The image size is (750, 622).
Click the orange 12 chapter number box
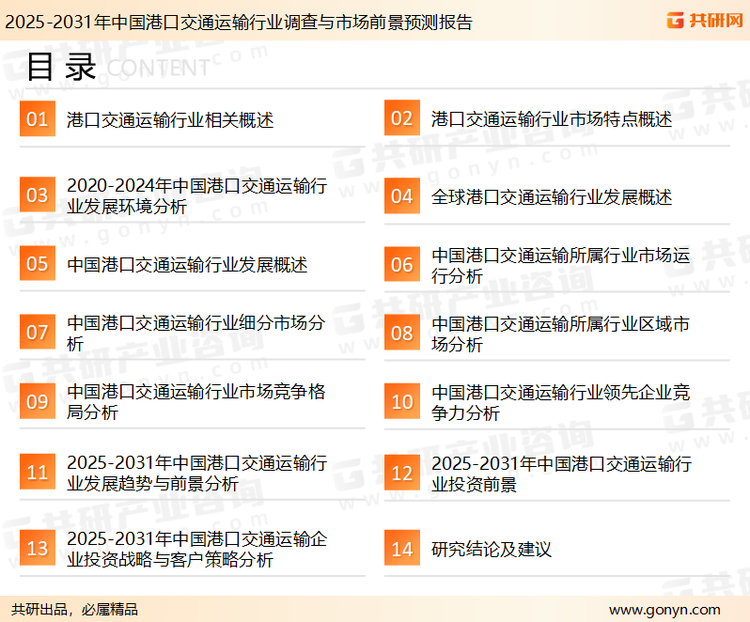tap(402, 473)
